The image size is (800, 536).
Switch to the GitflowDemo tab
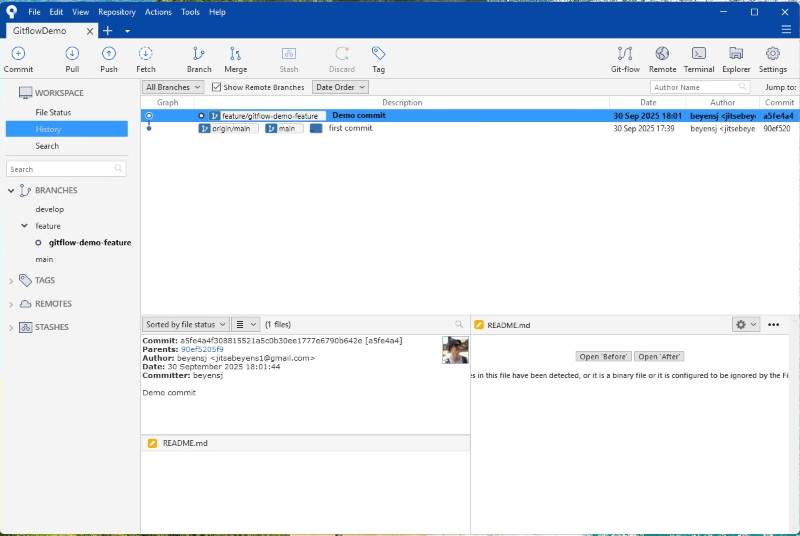[x=40, y=30]
